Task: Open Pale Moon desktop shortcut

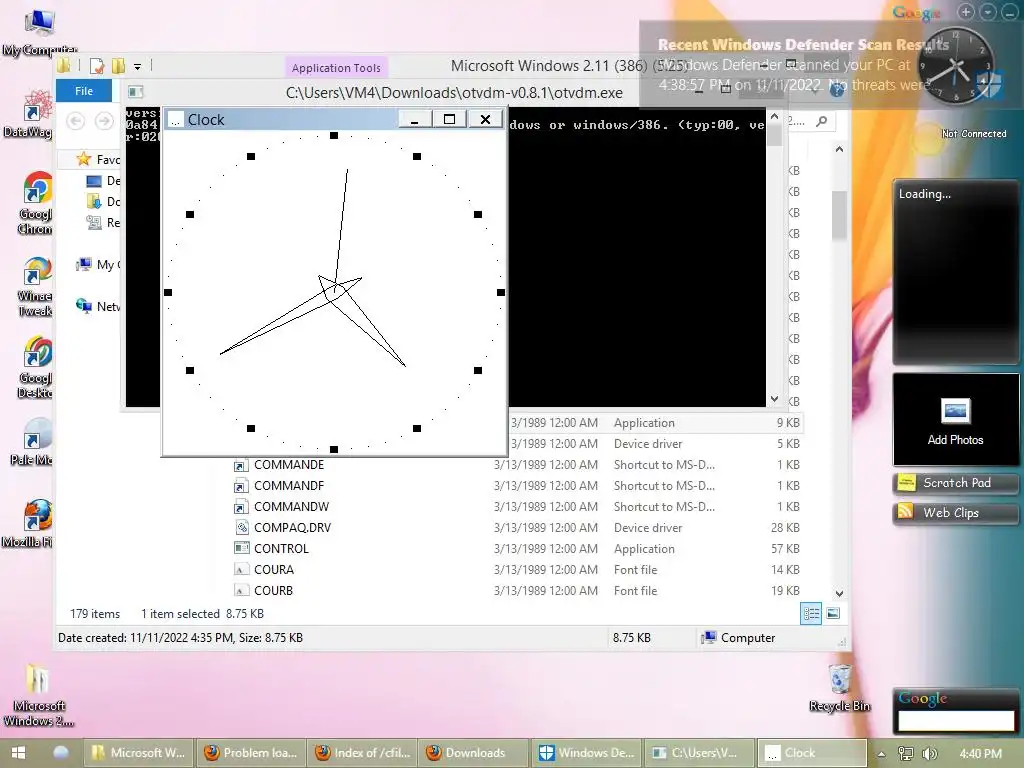Action: click(33, 443)
